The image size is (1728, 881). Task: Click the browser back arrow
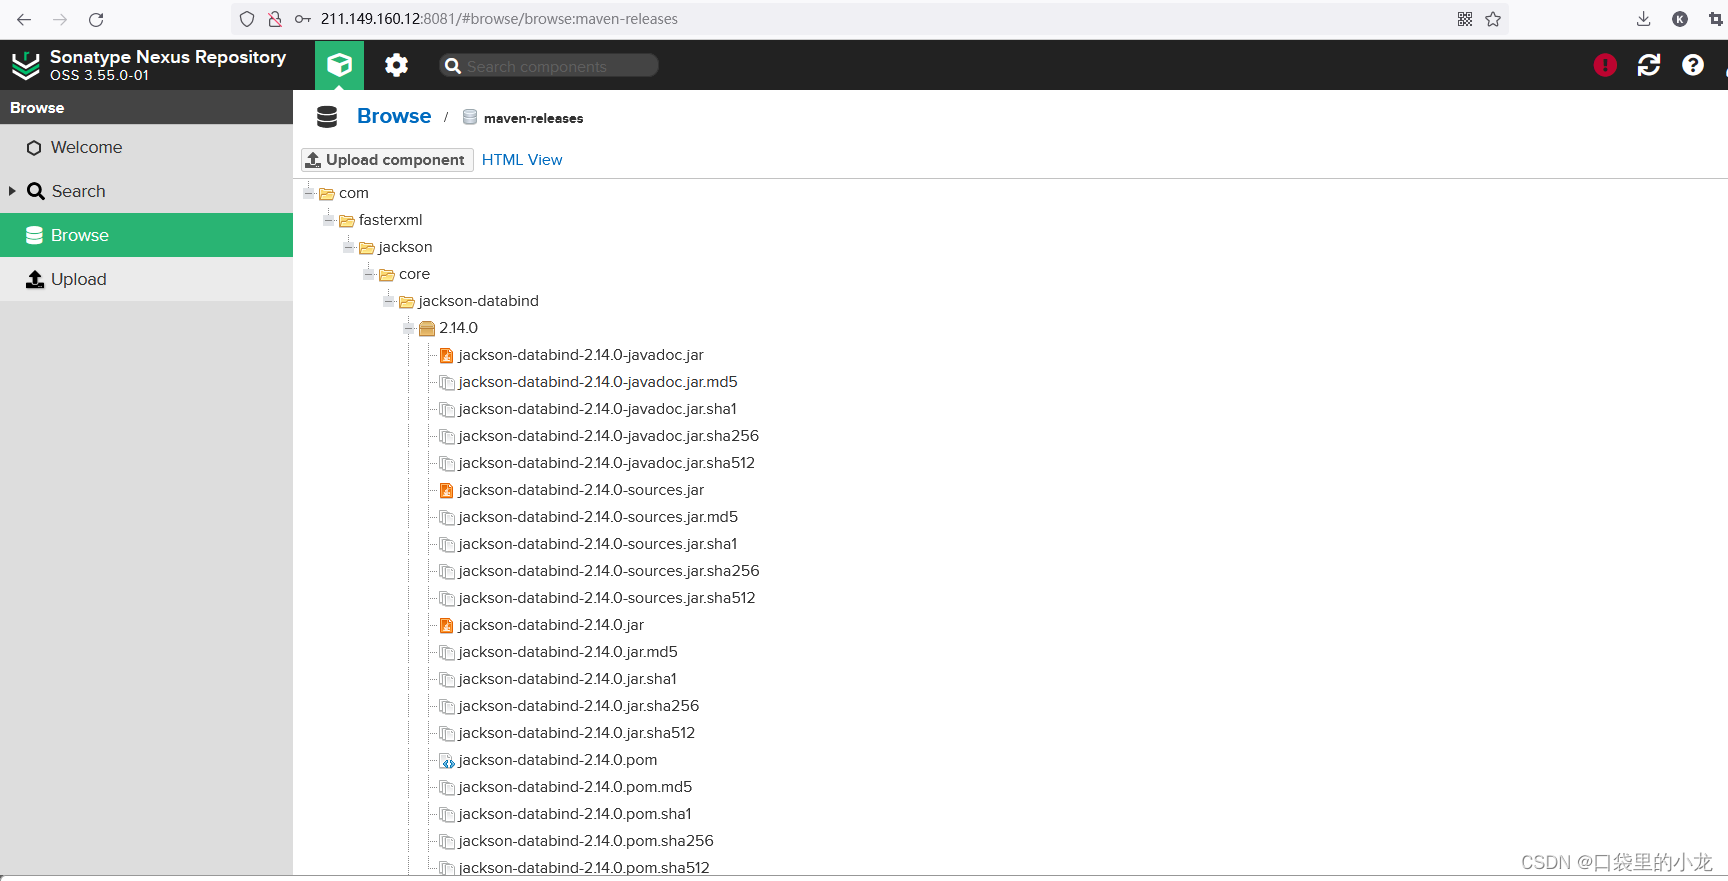(24, 19)
